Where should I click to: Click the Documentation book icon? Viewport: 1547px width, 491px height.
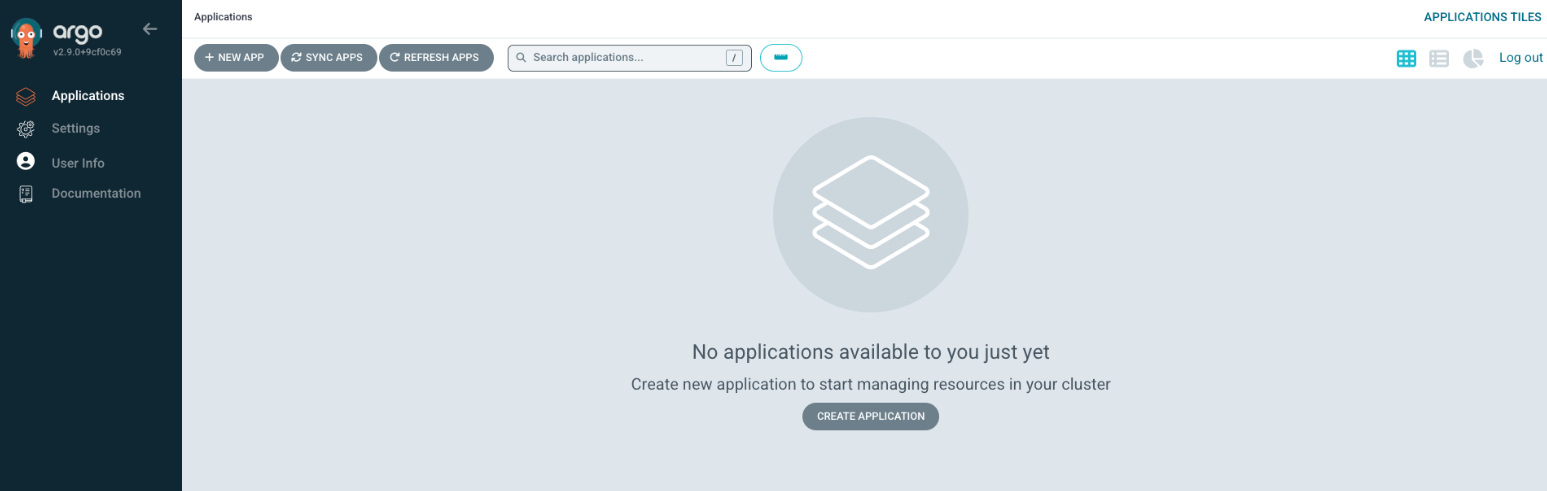click(26, 194)
